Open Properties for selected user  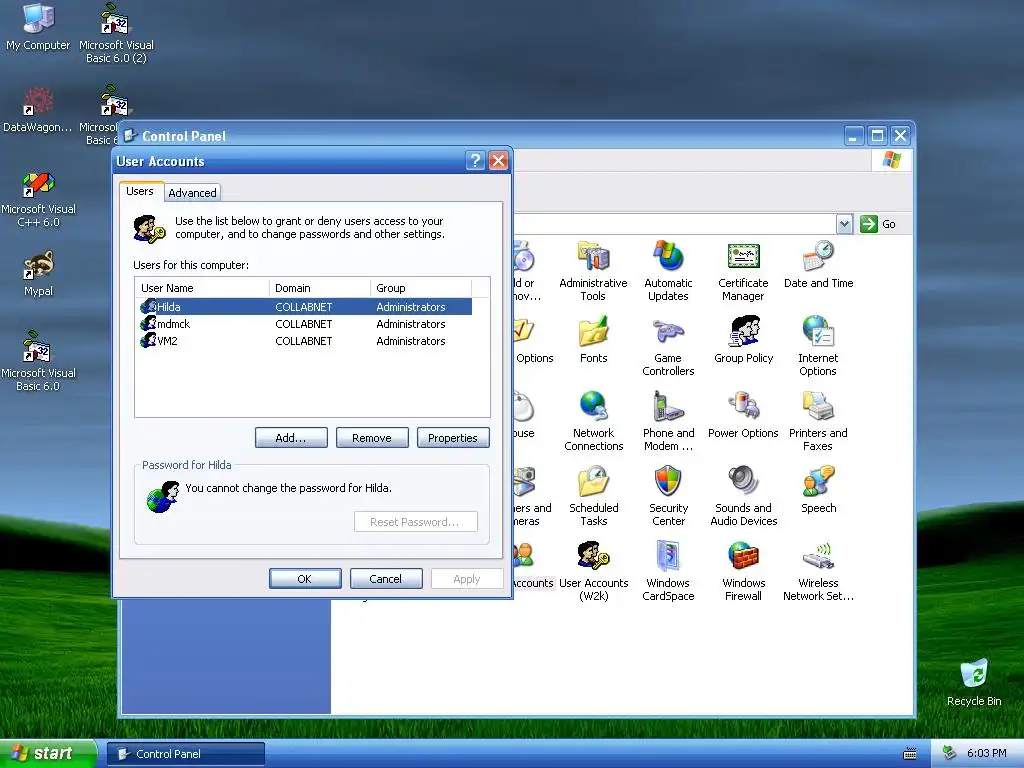point(453,438)
